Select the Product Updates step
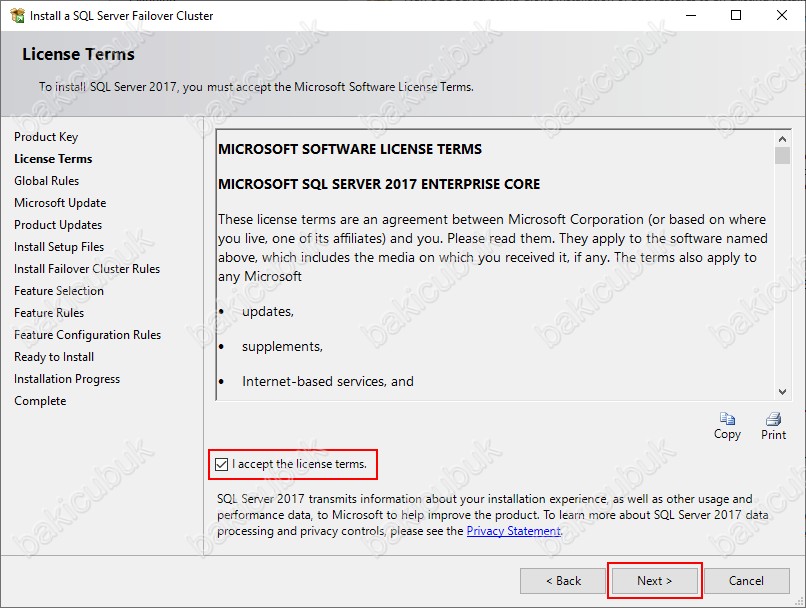The image size is (806, 608). pos(58,225)
